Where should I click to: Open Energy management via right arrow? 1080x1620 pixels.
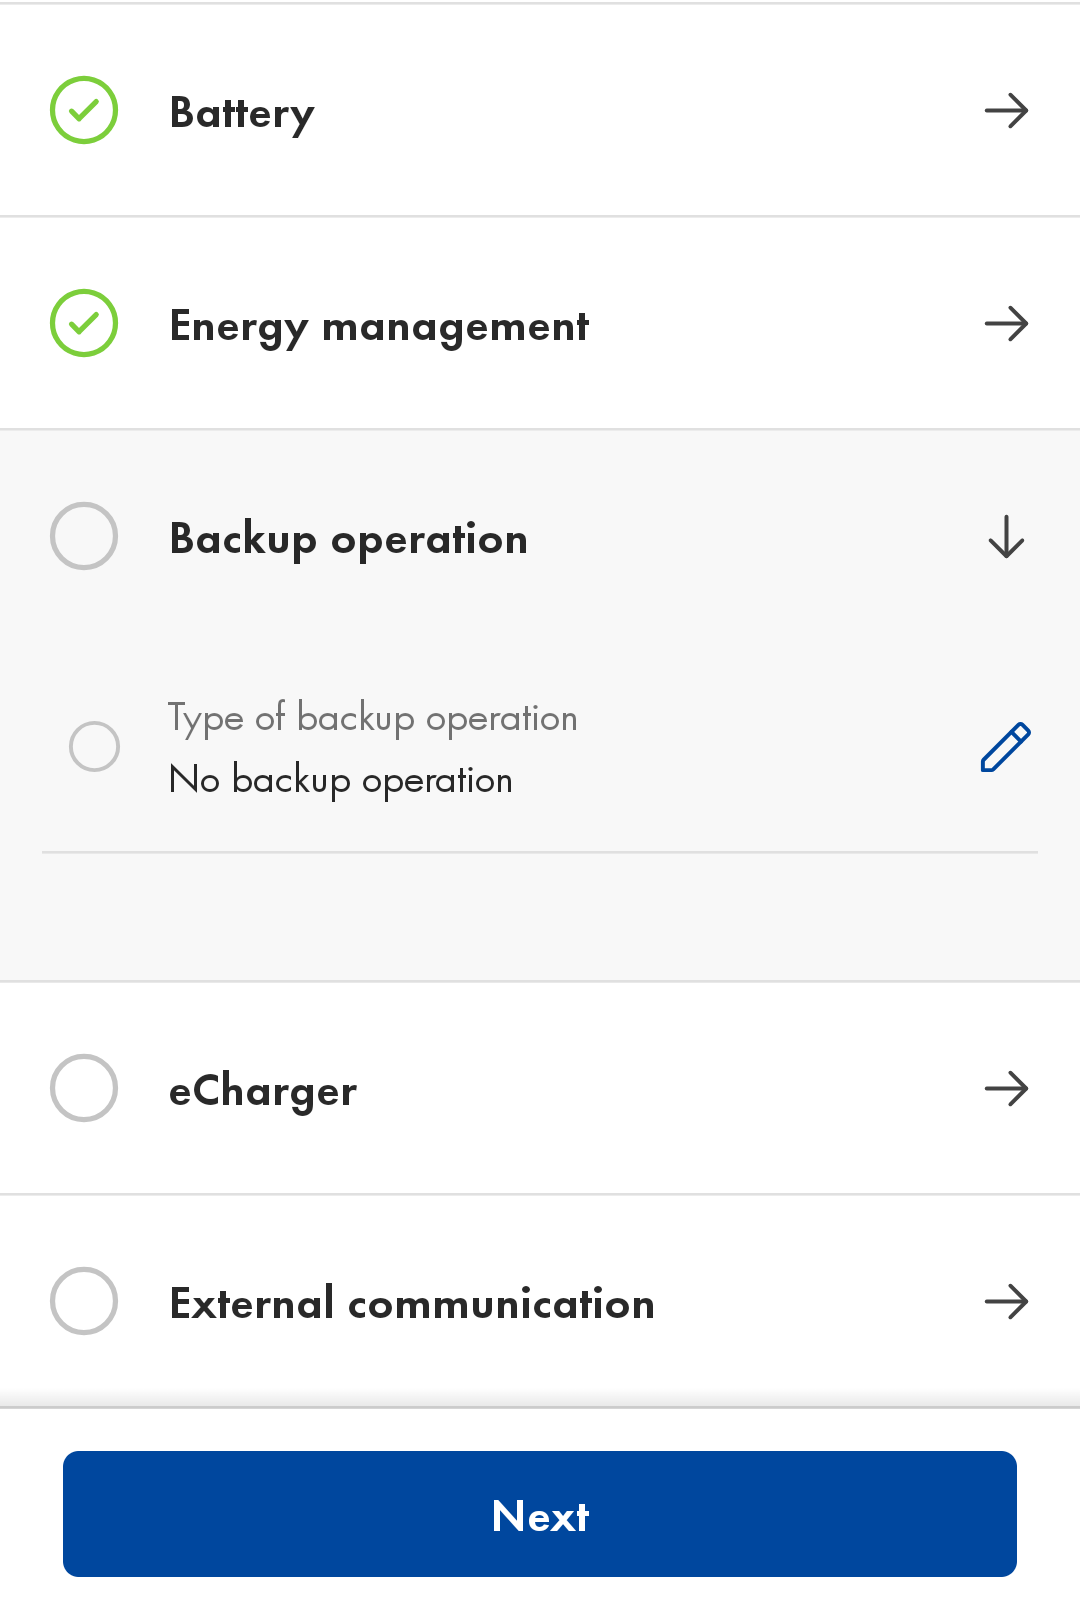pyautogui.click(x=1006, y=323)
